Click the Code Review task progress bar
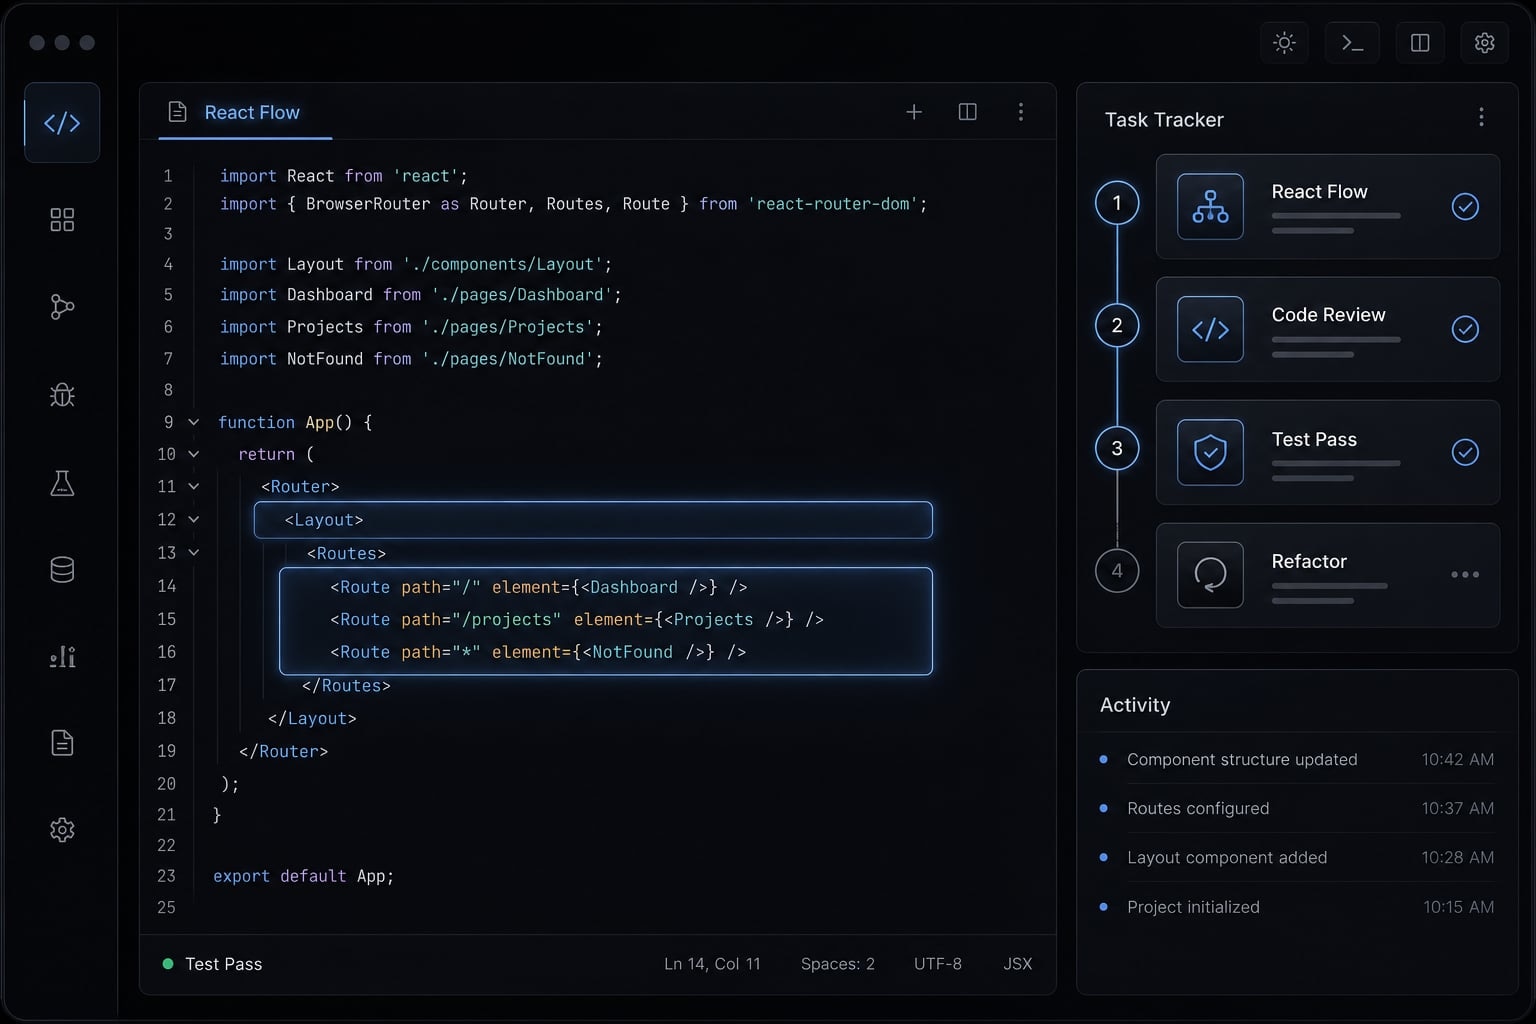 click(1336, 339)
